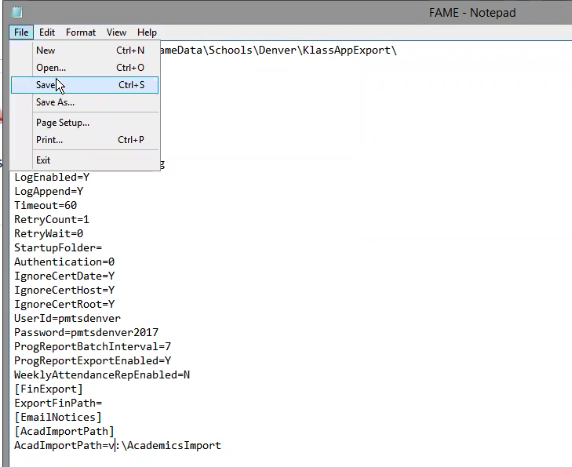
Task: Select Page Setup... menu entry
Action: pyautogui.click(x=85, y=123)
